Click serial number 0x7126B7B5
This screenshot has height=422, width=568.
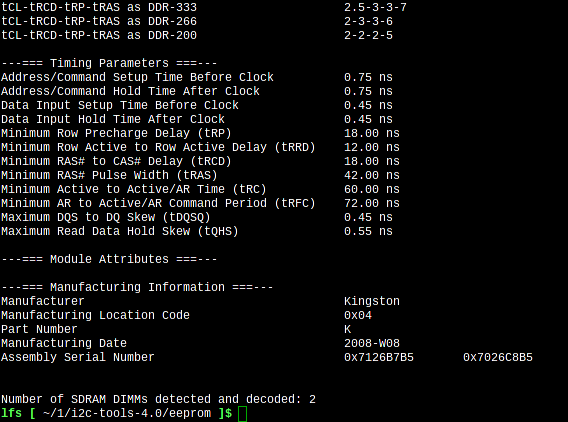tap(379, 358)
